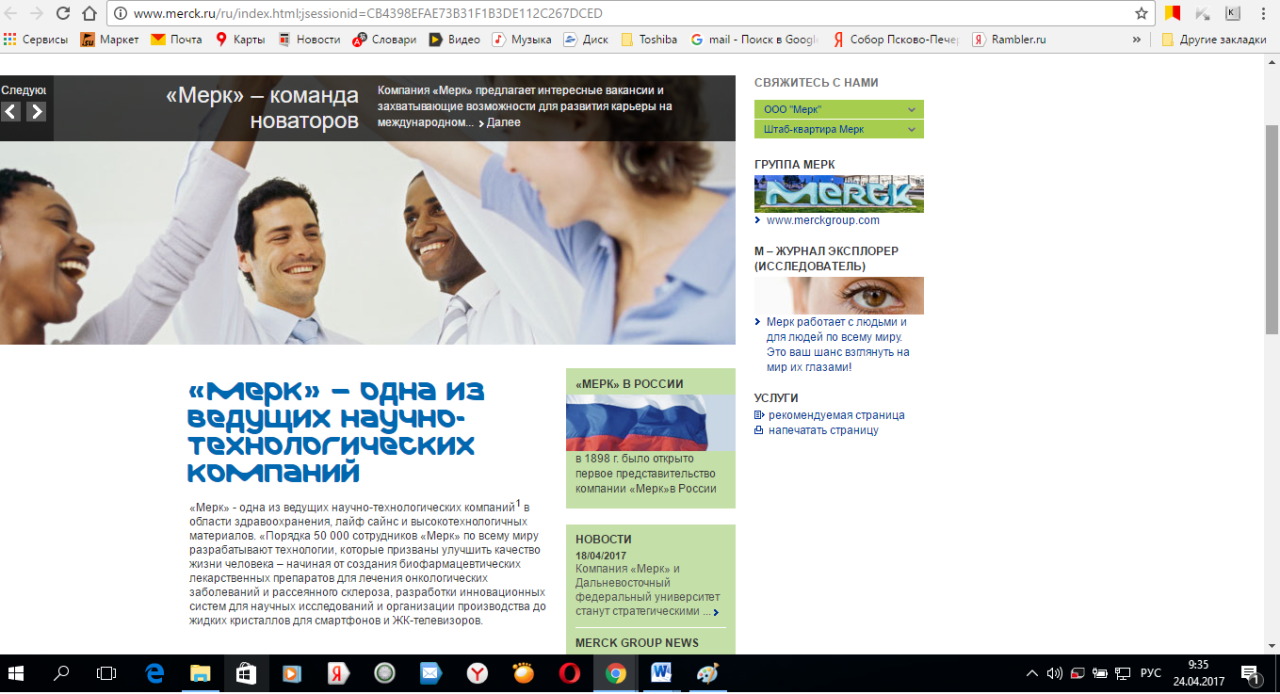Open the taskbar clock and calendar

point(1198,673)
